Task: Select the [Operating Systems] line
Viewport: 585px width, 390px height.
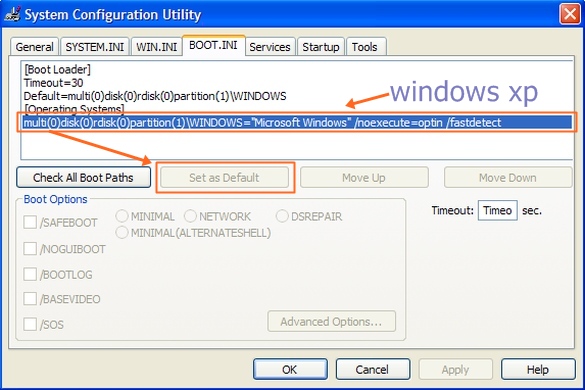Action: pyautogui.click(x=74, y=109)
